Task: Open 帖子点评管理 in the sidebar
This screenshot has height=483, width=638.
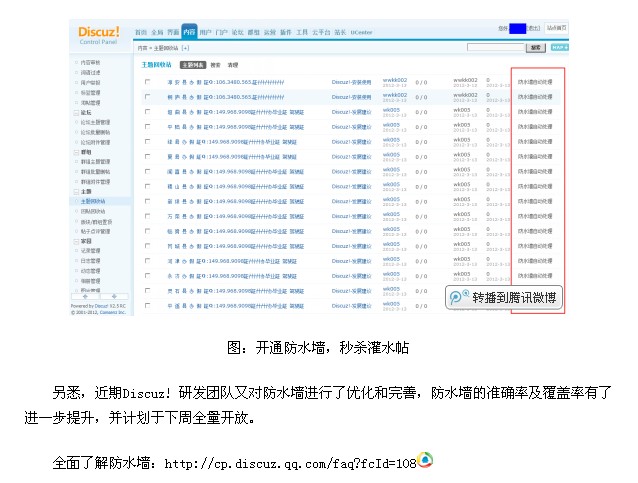Action: point(95,232)
